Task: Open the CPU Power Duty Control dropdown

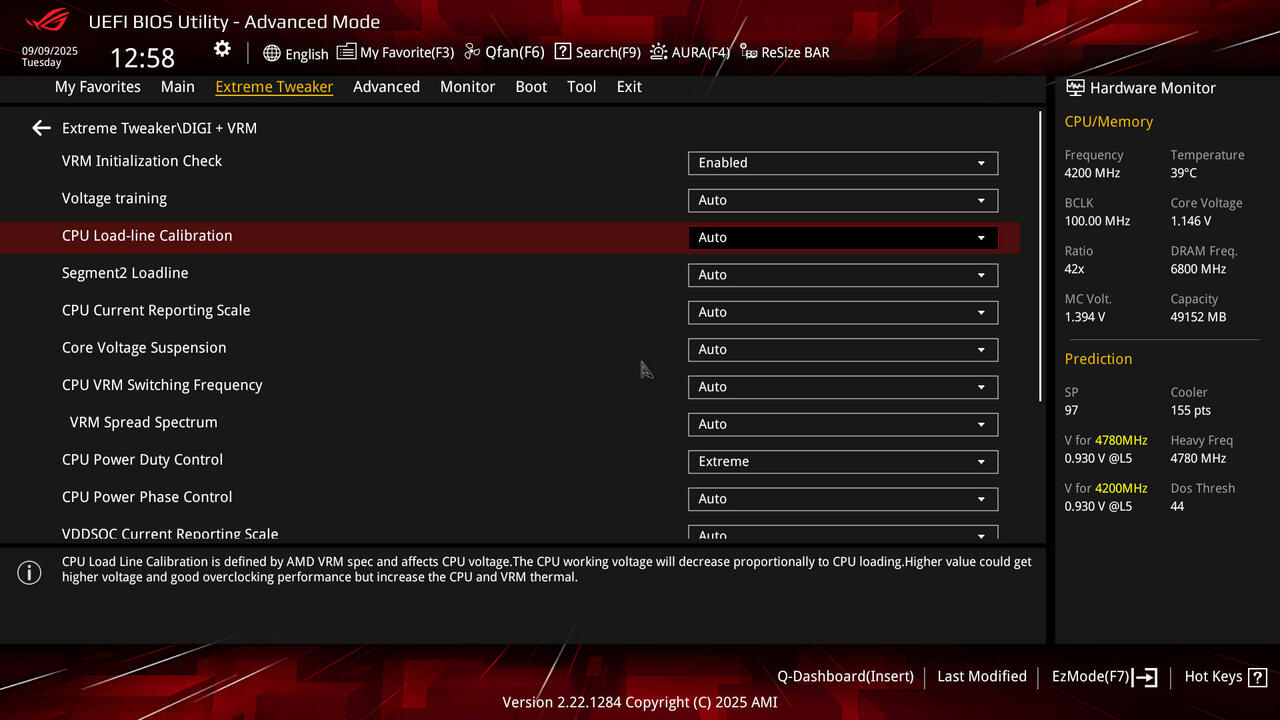Action: [843, 462]
